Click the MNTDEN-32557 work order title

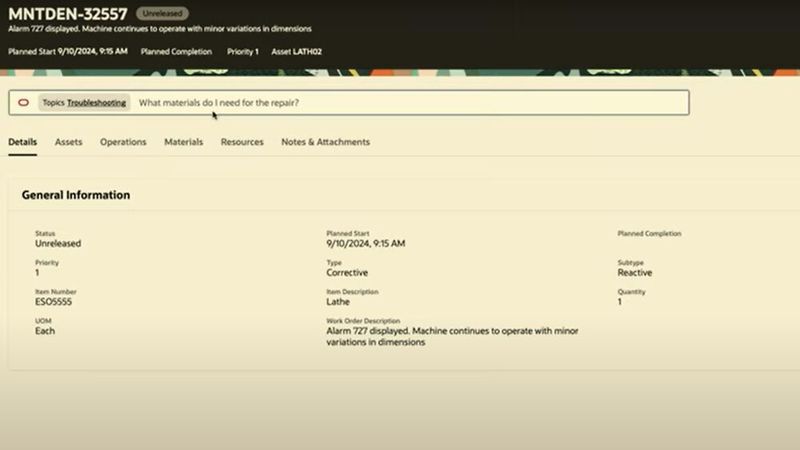point(67,14)
